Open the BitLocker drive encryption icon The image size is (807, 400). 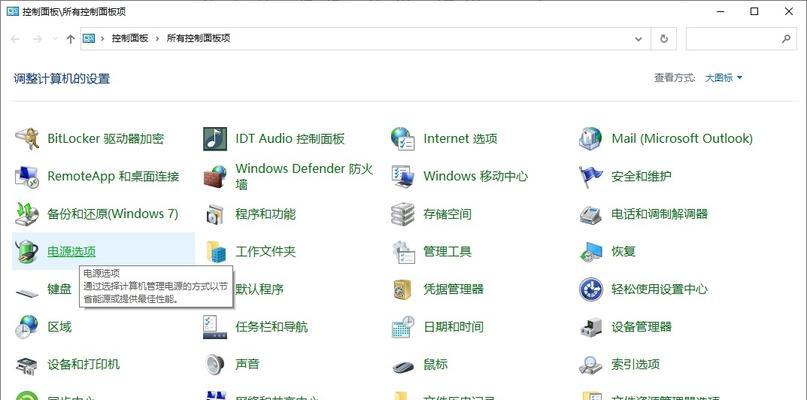click(27, 138)
